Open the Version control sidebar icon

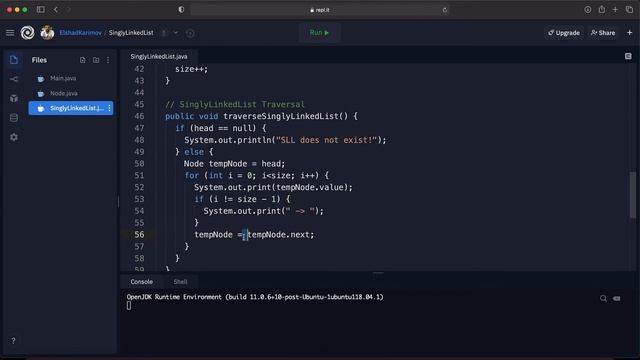[14, 79]
